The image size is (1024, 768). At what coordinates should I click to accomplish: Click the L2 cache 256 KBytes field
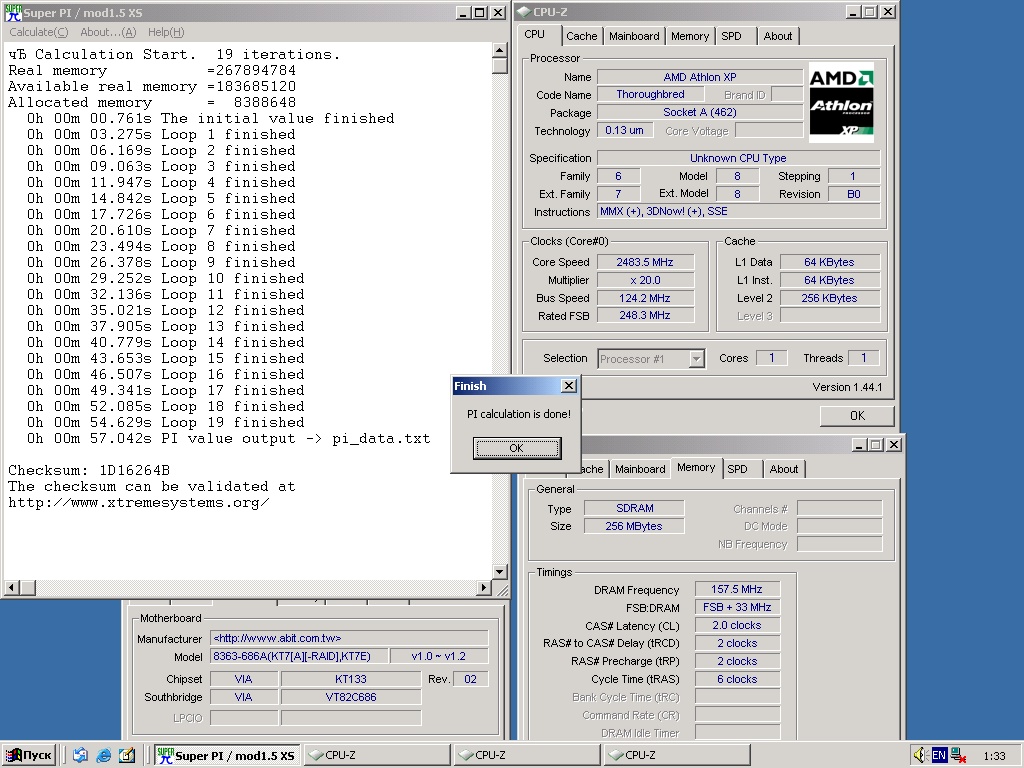pos(829,298)
